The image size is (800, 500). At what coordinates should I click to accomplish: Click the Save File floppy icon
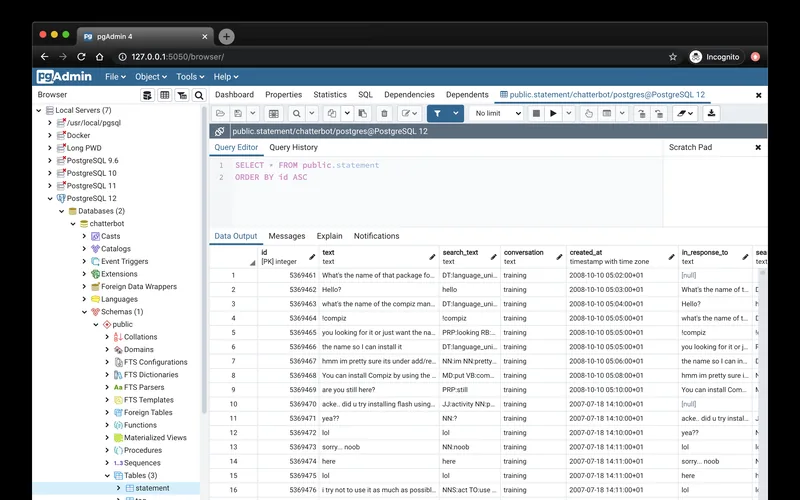(238, 113)
